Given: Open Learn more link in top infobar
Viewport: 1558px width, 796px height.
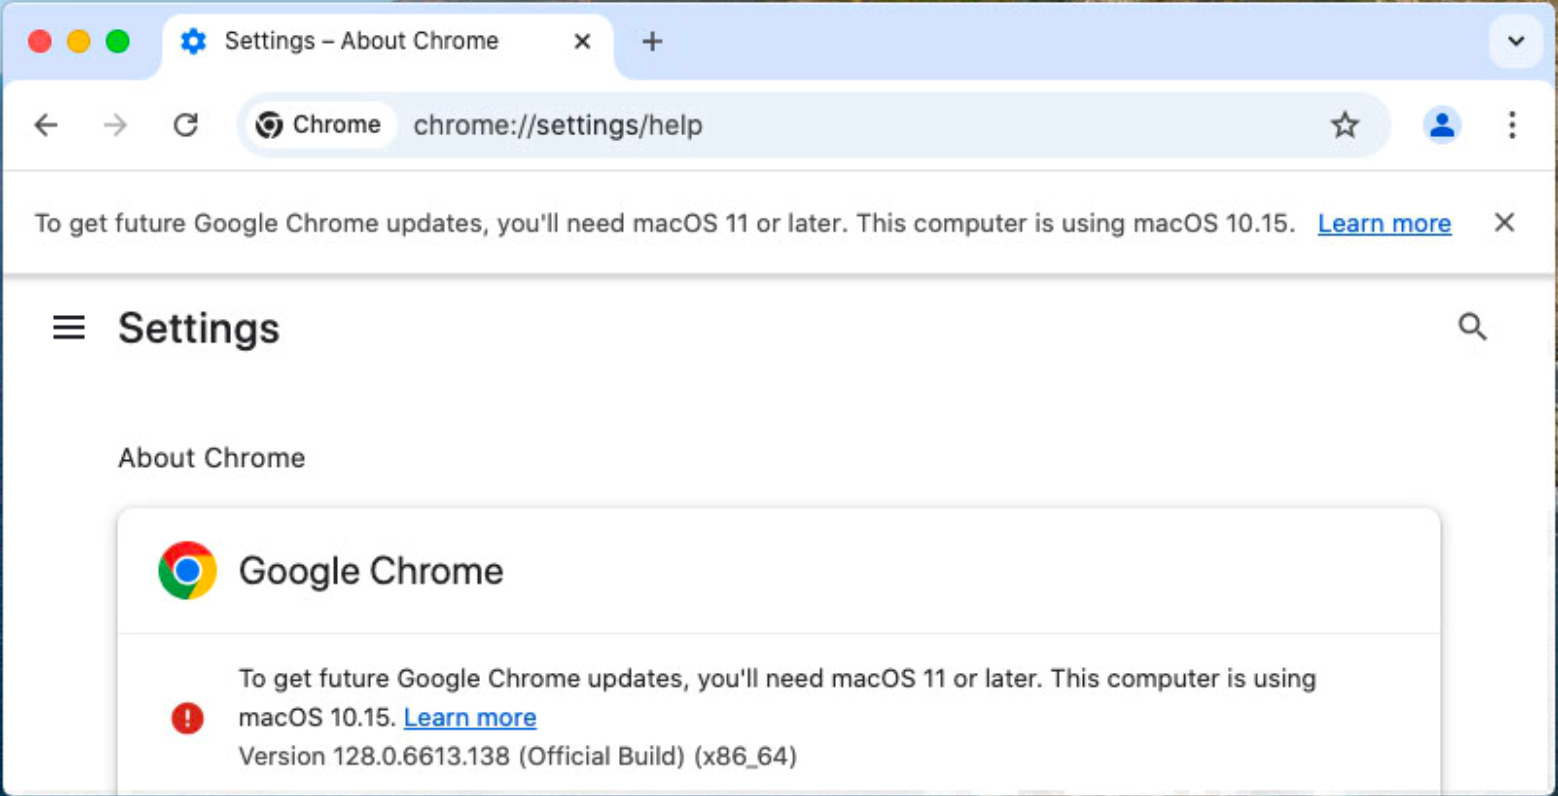Looking at the screenshot, I should coord(1384,223).
